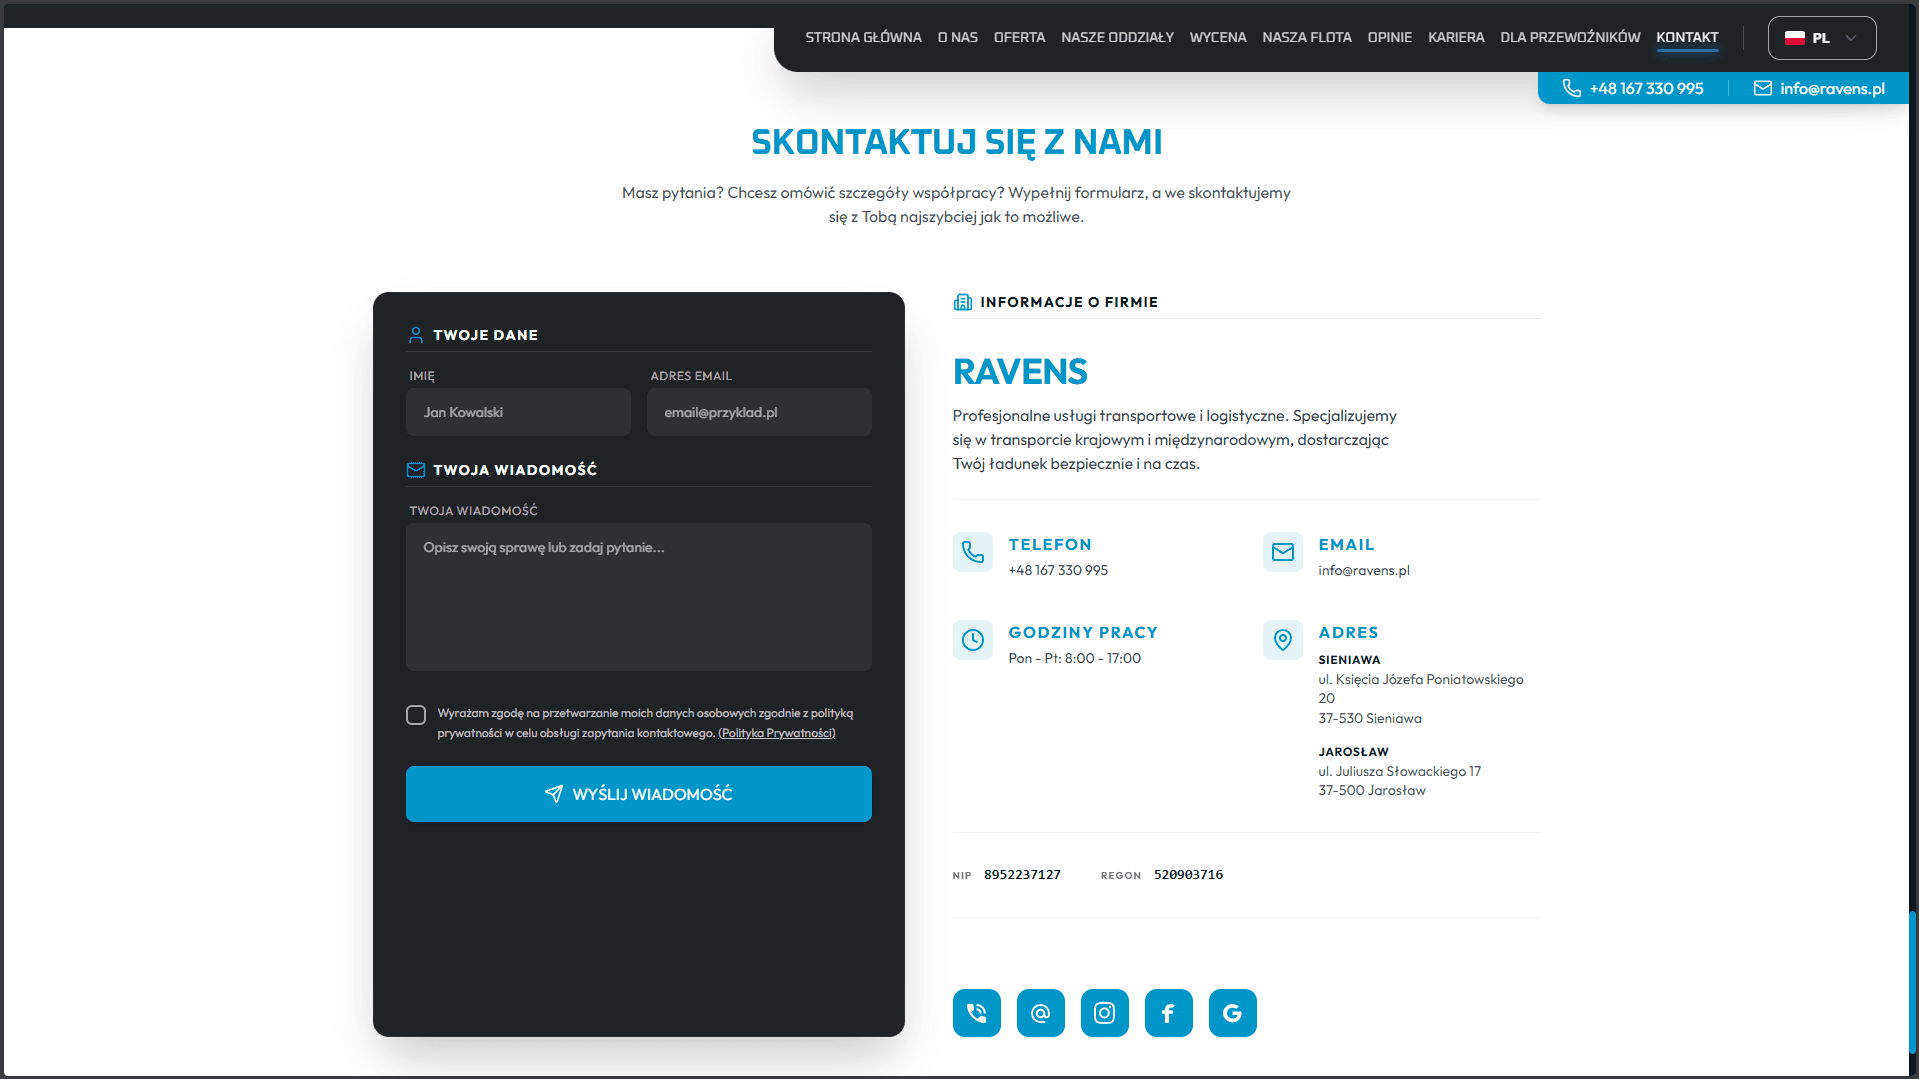Click the 37-530 Sieniawa postal line
This screenshot has width=1919, height=1079.
tap(1369, 718)
